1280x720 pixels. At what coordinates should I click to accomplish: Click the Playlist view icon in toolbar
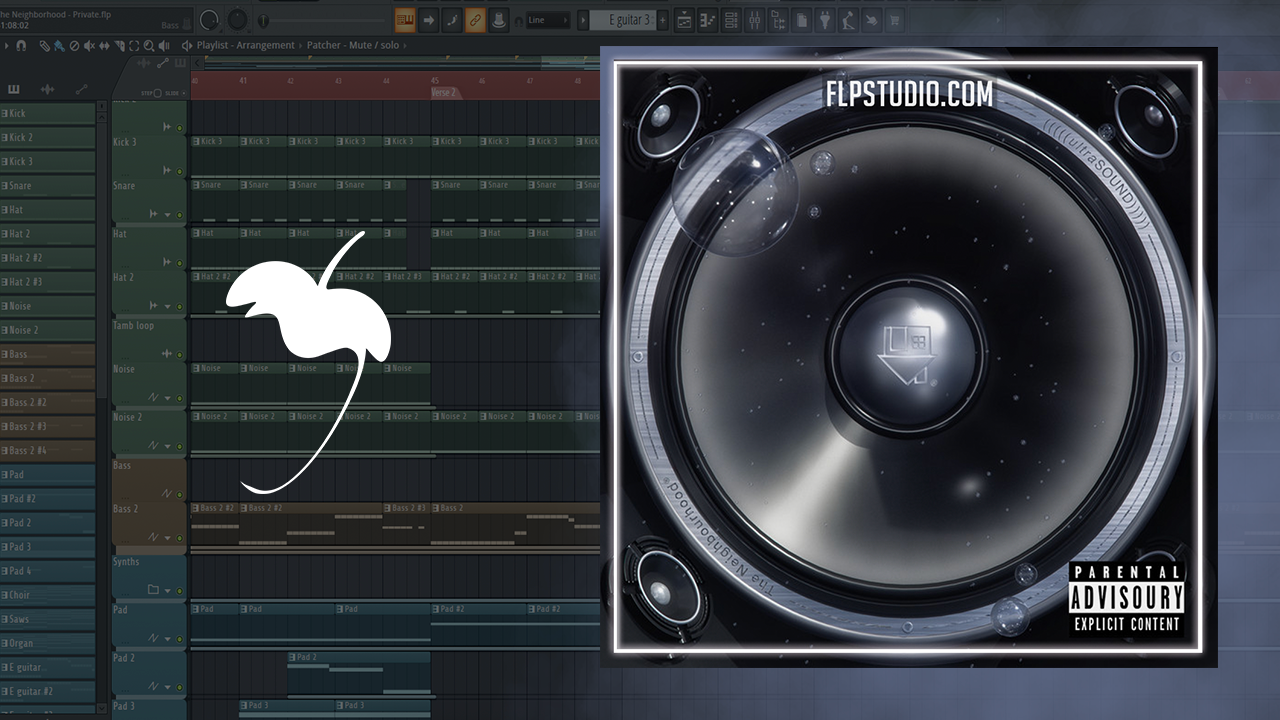(685, 20)
